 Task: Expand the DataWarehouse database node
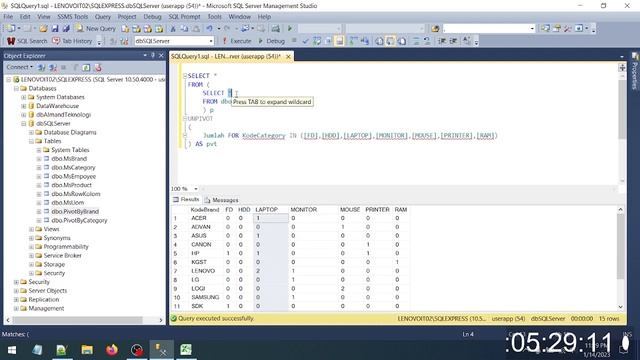(24, 106)
